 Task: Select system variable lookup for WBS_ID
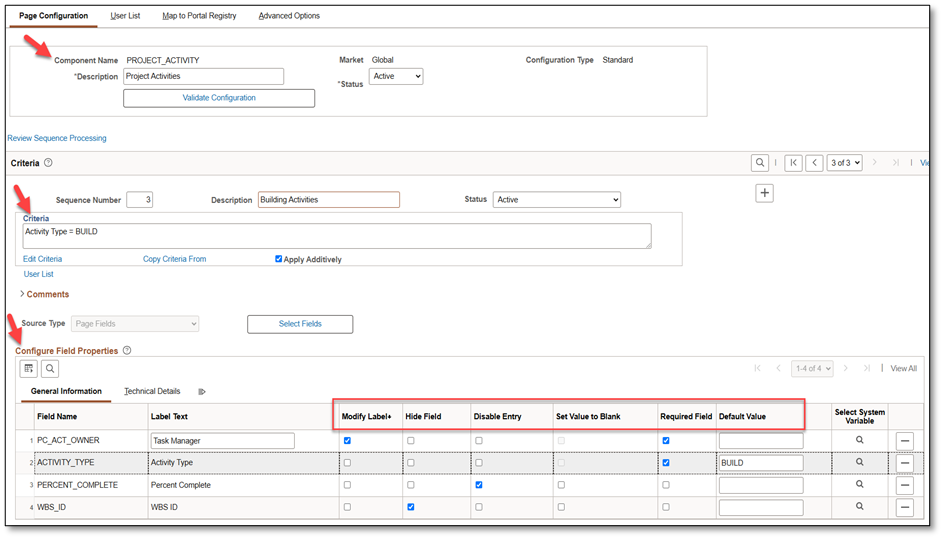[x=859, y=507]
